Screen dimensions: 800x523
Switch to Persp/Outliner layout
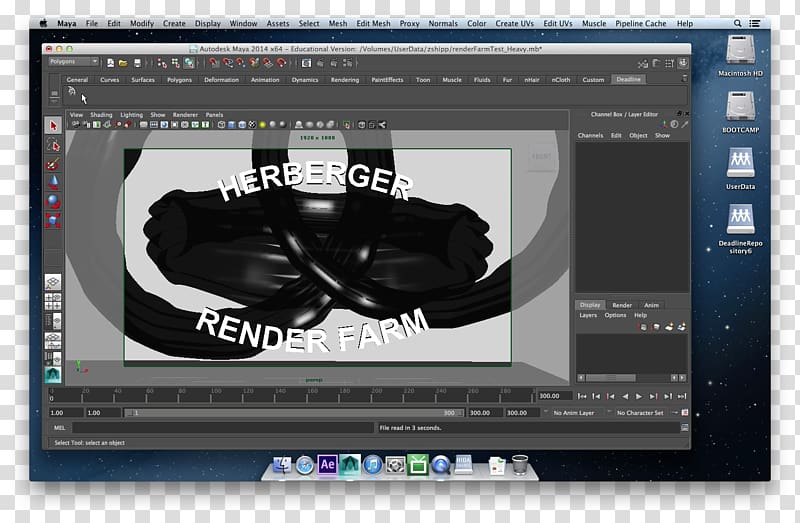[53, 320]
